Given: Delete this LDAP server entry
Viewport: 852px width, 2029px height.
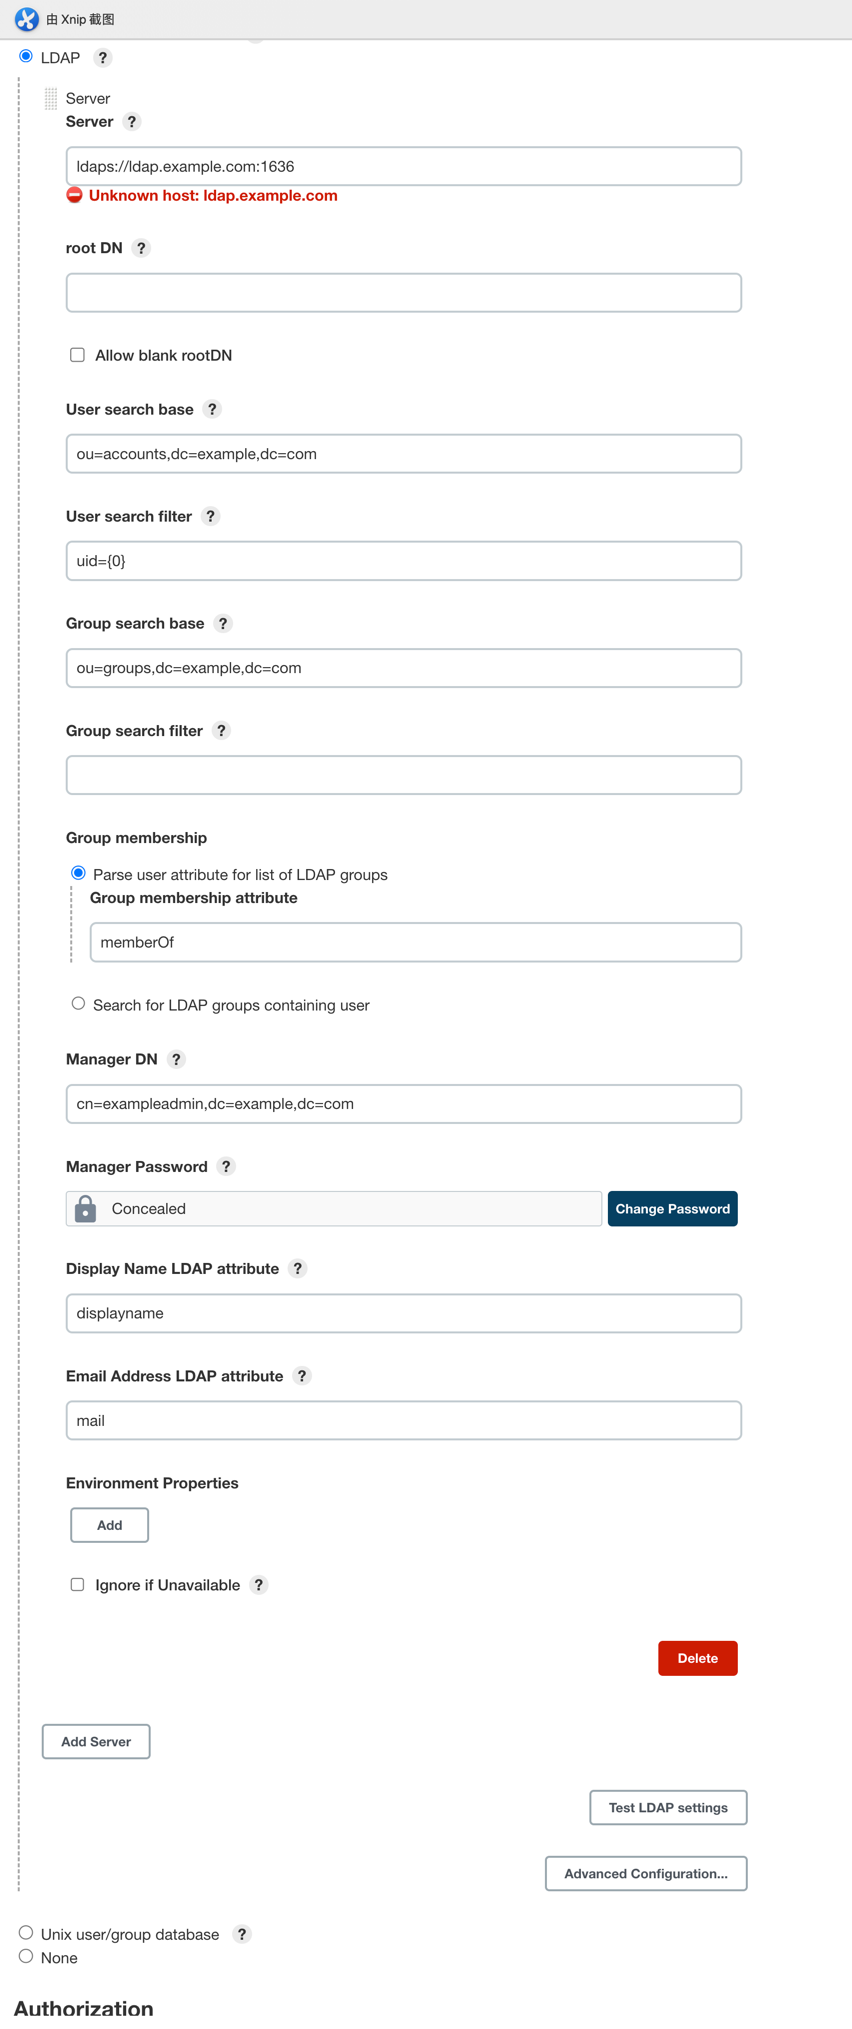Looking at the screenshot, I should point(697,1657).
